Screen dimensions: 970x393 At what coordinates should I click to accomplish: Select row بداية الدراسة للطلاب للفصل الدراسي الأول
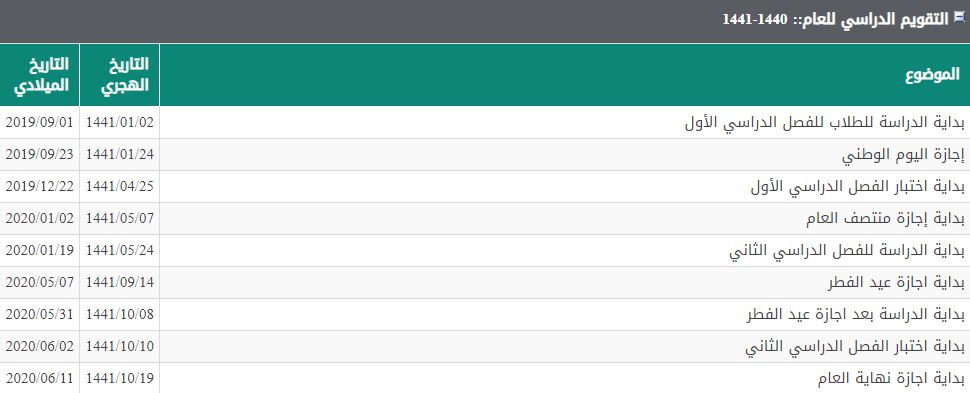pos(485,123)
